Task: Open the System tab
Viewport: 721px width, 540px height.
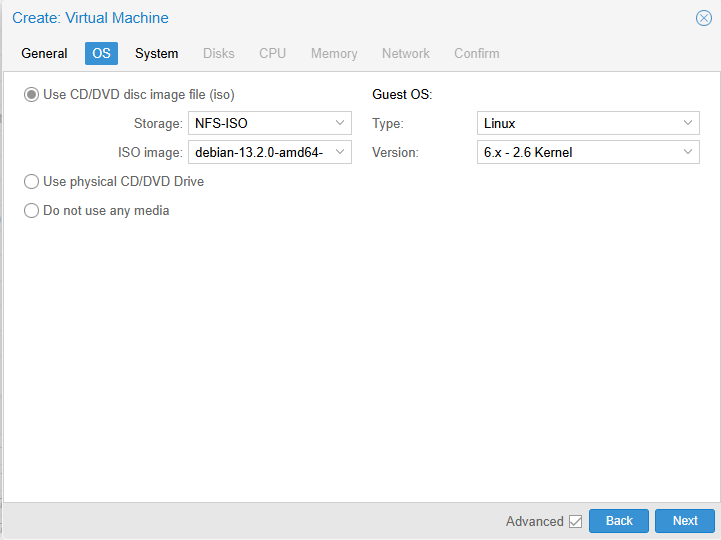Action: point(156,54)
